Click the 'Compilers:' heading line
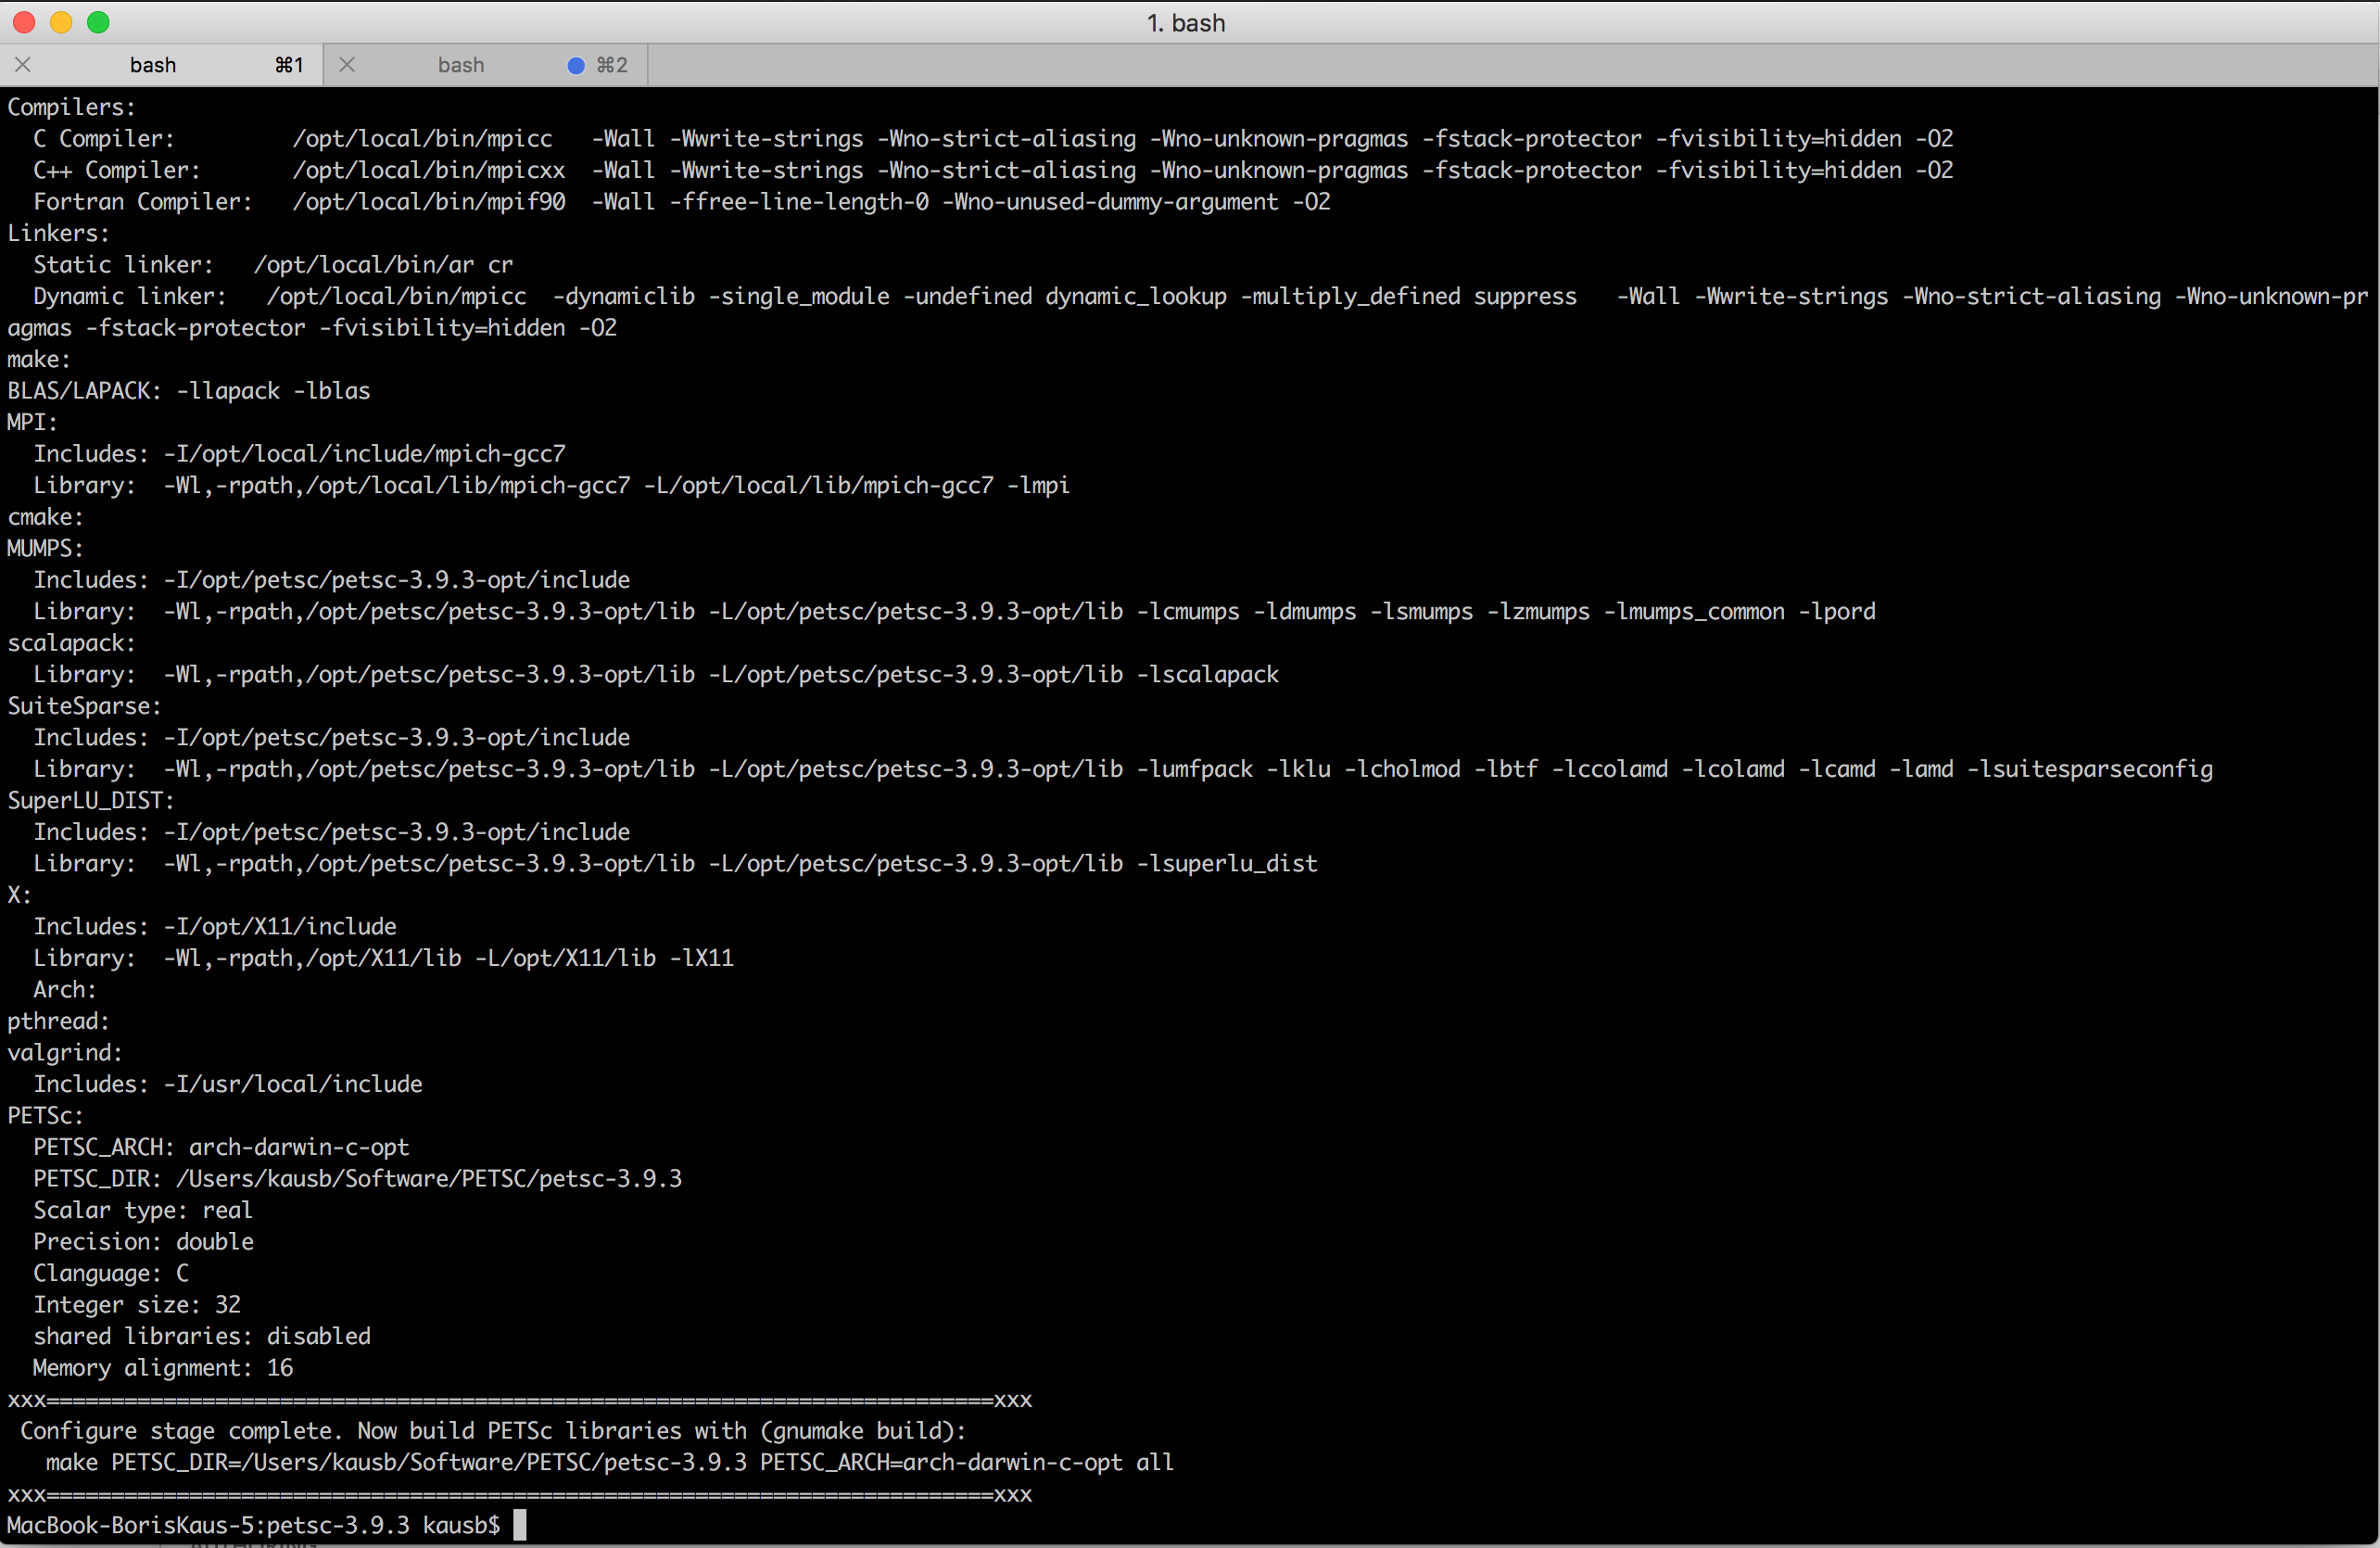The width and height of the screenshot is (2380, 1548). (x=71, y=107)
